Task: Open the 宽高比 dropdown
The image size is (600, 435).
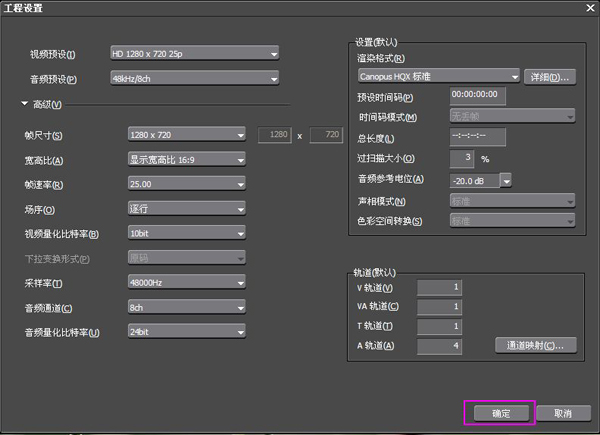Action: [x=187, y=160]
